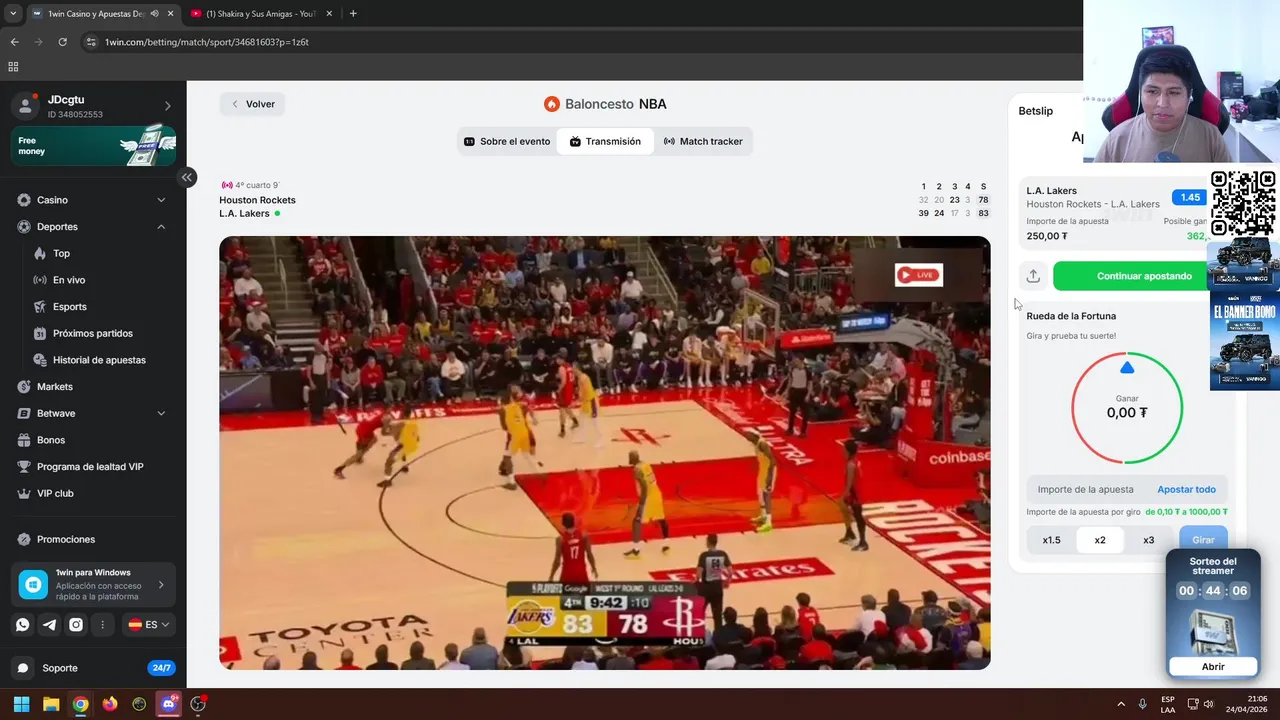Select the x3 multiplier option
1280x720 pixels.
tap(1148, 540)
